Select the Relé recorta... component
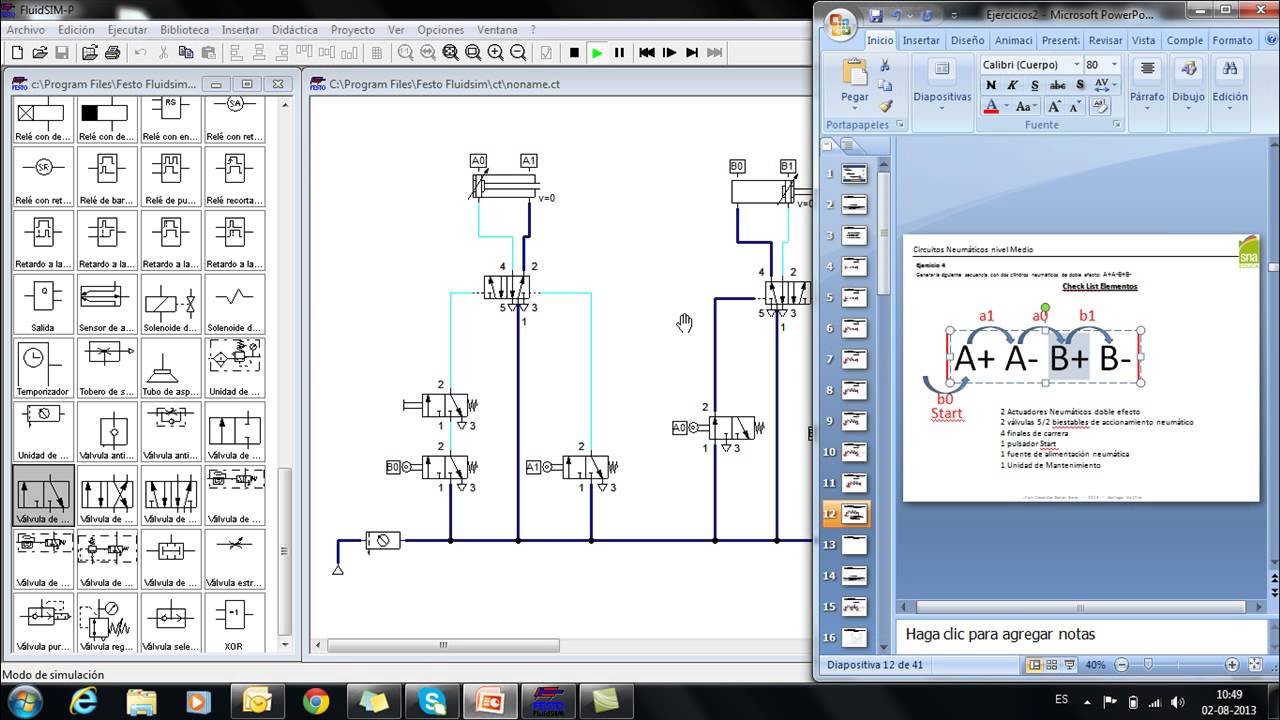The height and width of the screenshot is (720, 1280). tap(234, 177)
